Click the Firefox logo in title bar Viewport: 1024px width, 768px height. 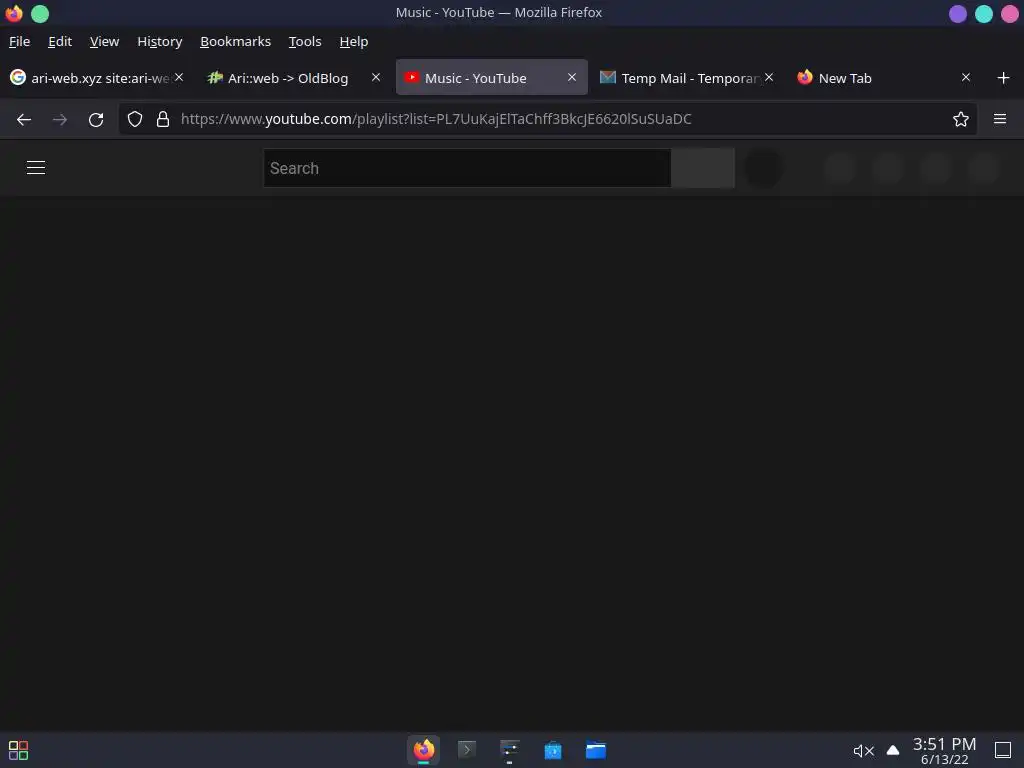14,14
